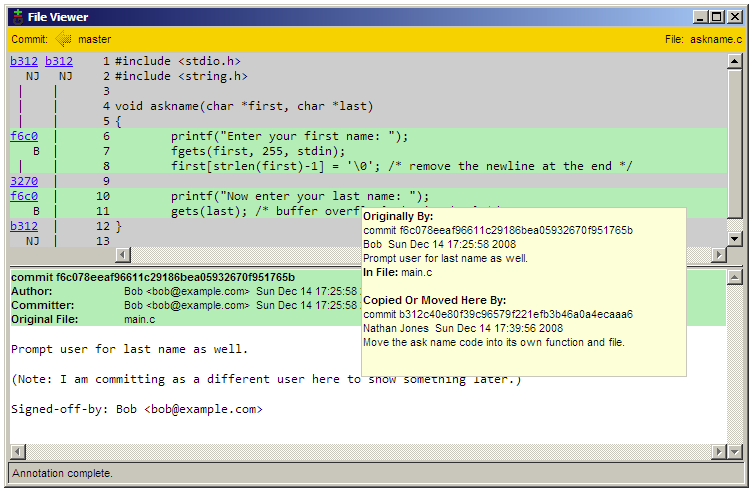This screenshot has height=491, width=753.
Task: Click left arrow of commit pane horizontal scrollbar
Action: (x=17, y=451)
